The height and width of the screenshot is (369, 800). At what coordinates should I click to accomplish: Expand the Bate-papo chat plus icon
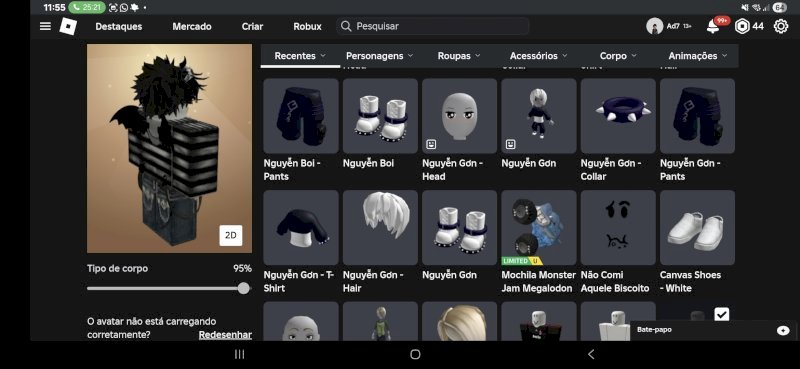(783, 331)
